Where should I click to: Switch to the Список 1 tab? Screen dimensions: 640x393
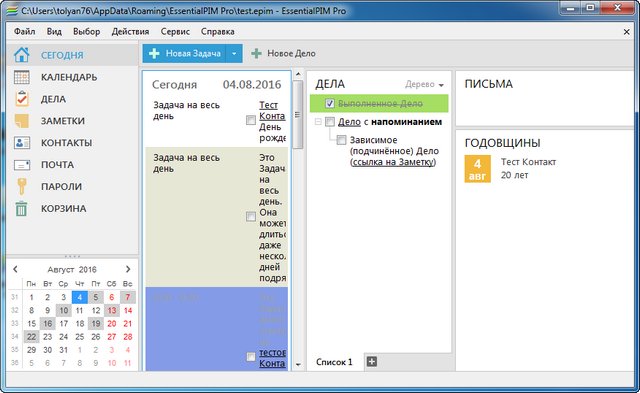click(334, 362)
